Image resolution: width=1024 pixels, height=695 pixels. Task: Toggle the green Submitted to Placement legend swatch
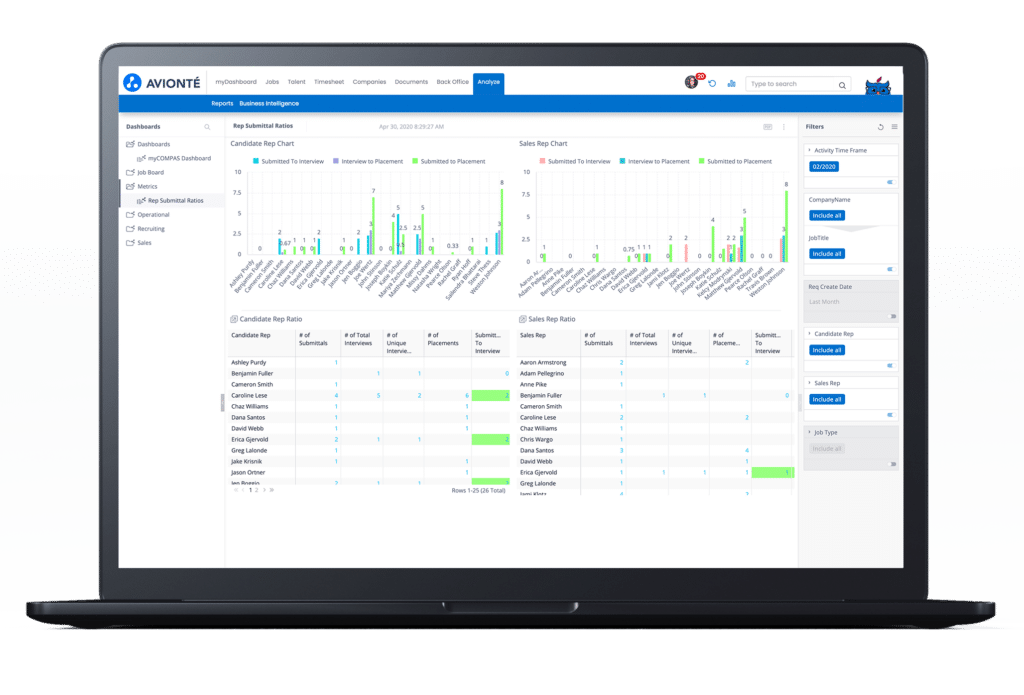(x=415, y=161)
